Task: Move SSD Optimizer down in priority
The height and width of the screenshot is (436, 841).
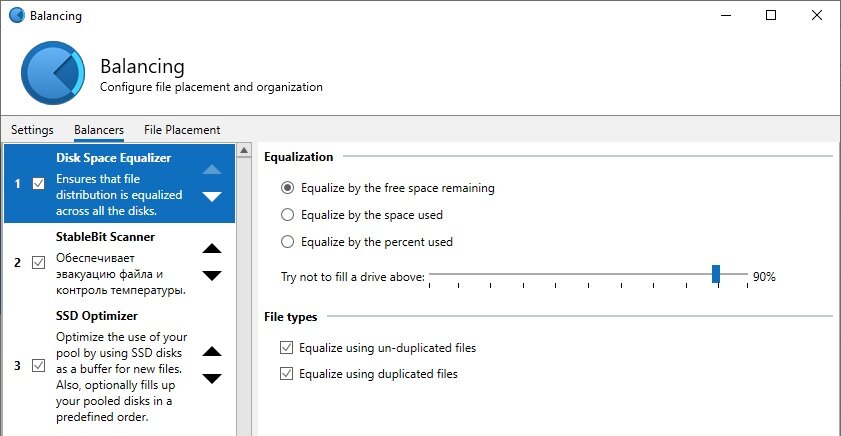Action: pyautogui.click(x=212, y=379)
